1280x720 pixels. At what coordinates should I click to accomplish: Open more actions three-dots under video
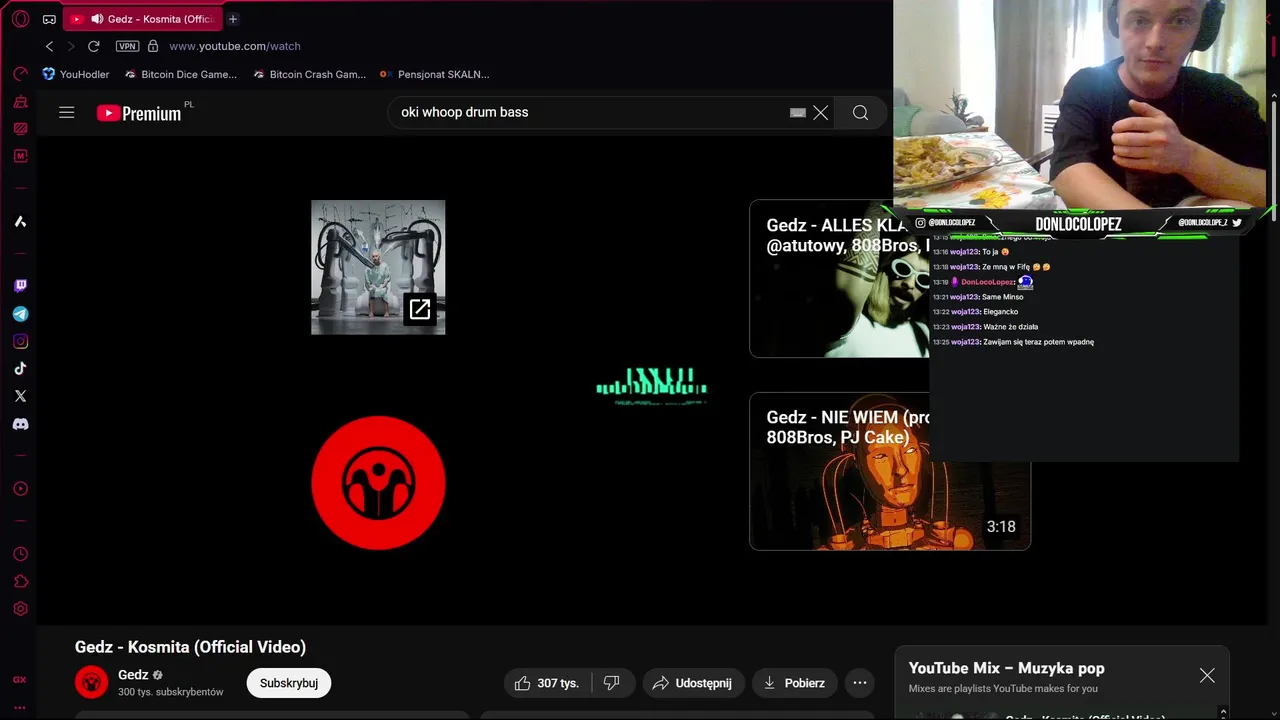(860, 683)
